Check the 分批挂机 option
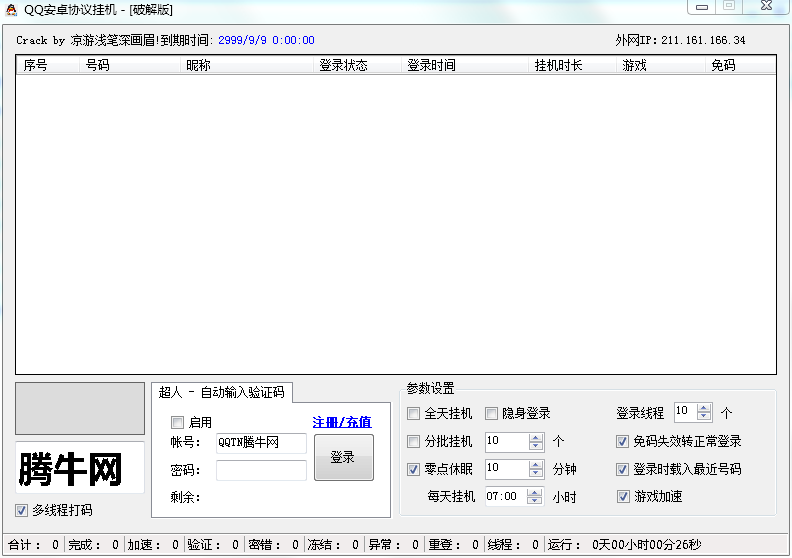The width and height of the screenshot is (792, 558). click(x=414, y=441)
